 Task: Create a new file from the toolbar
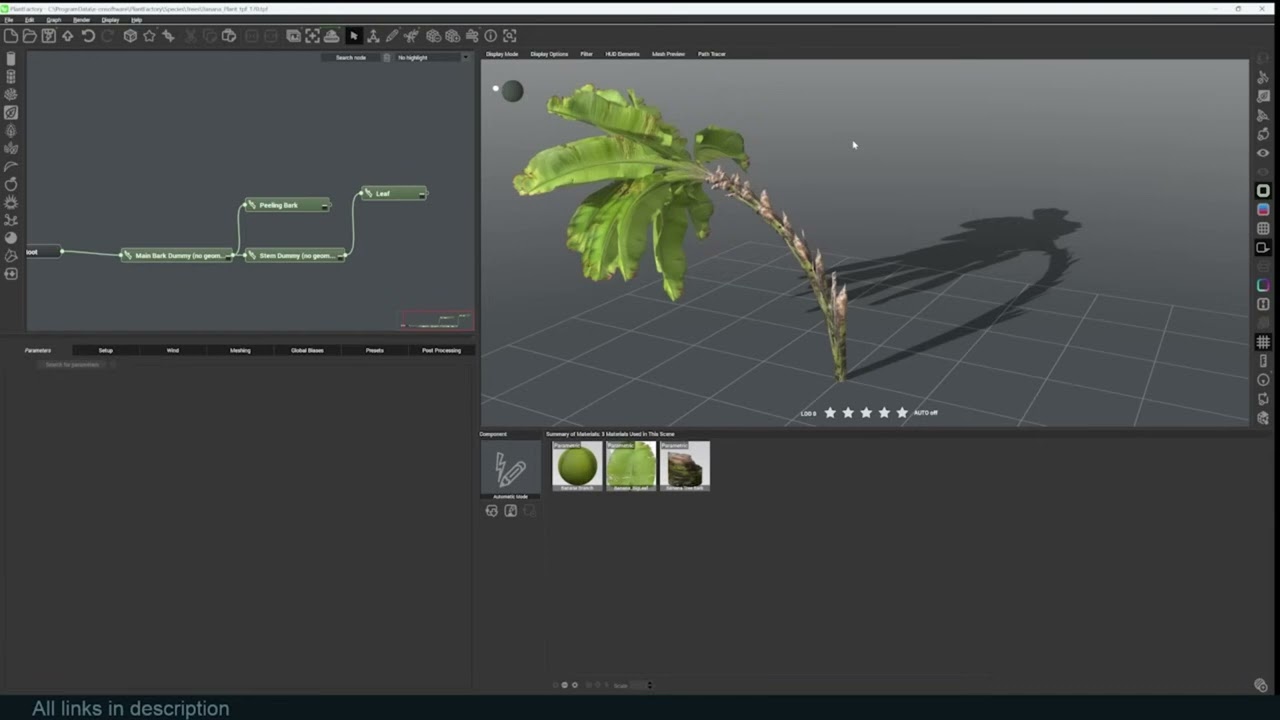(x=10, y=36)
